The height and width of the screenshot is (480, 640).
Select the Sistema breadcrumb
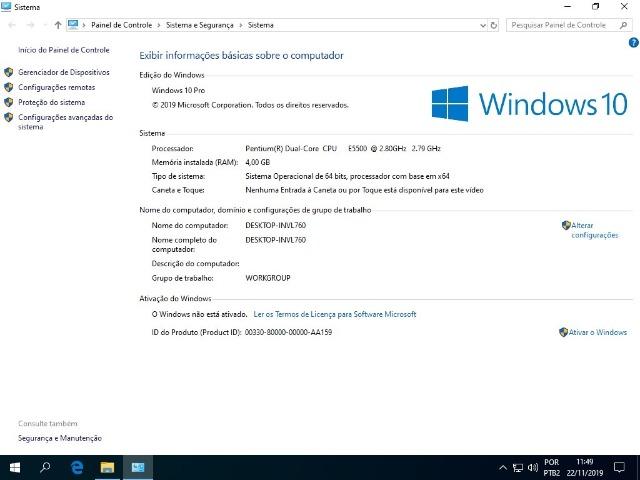260,25
